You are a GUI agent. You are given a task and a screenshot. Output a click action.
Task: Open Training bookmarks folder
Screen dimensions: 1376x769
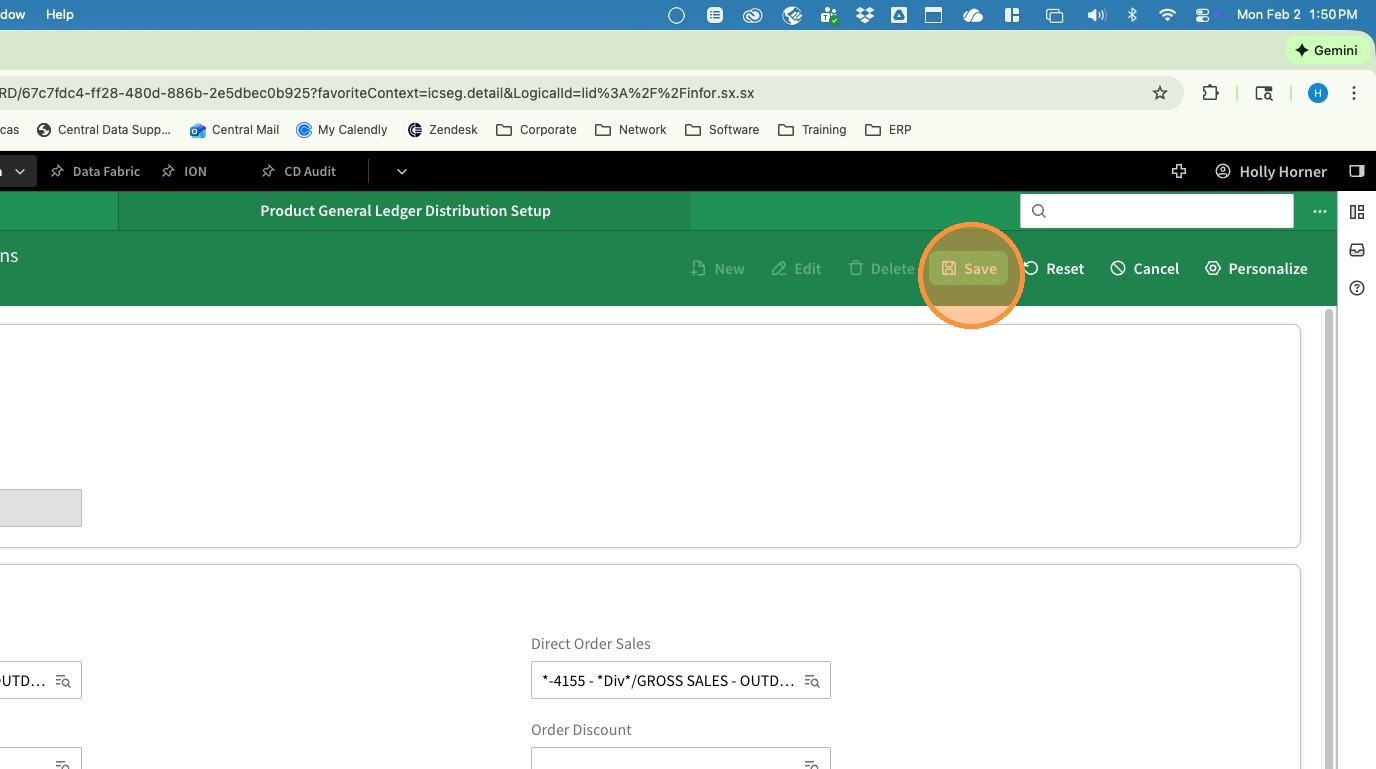click(812, 130)
